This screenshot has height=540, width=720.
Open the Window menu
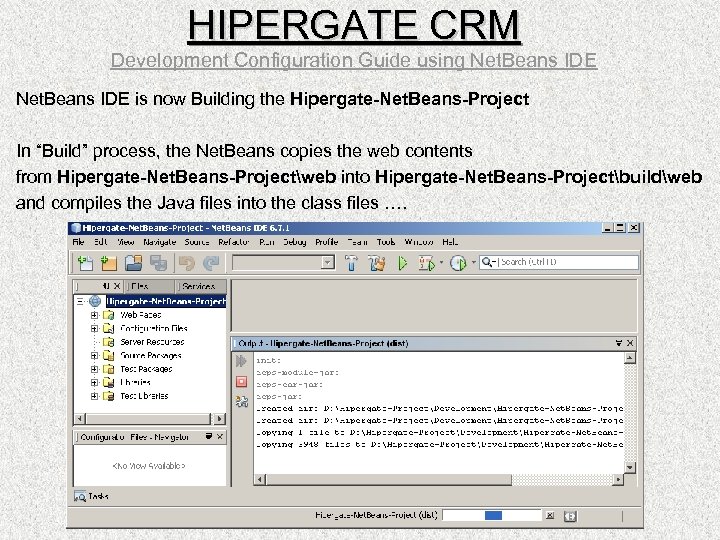coord(419,242)
